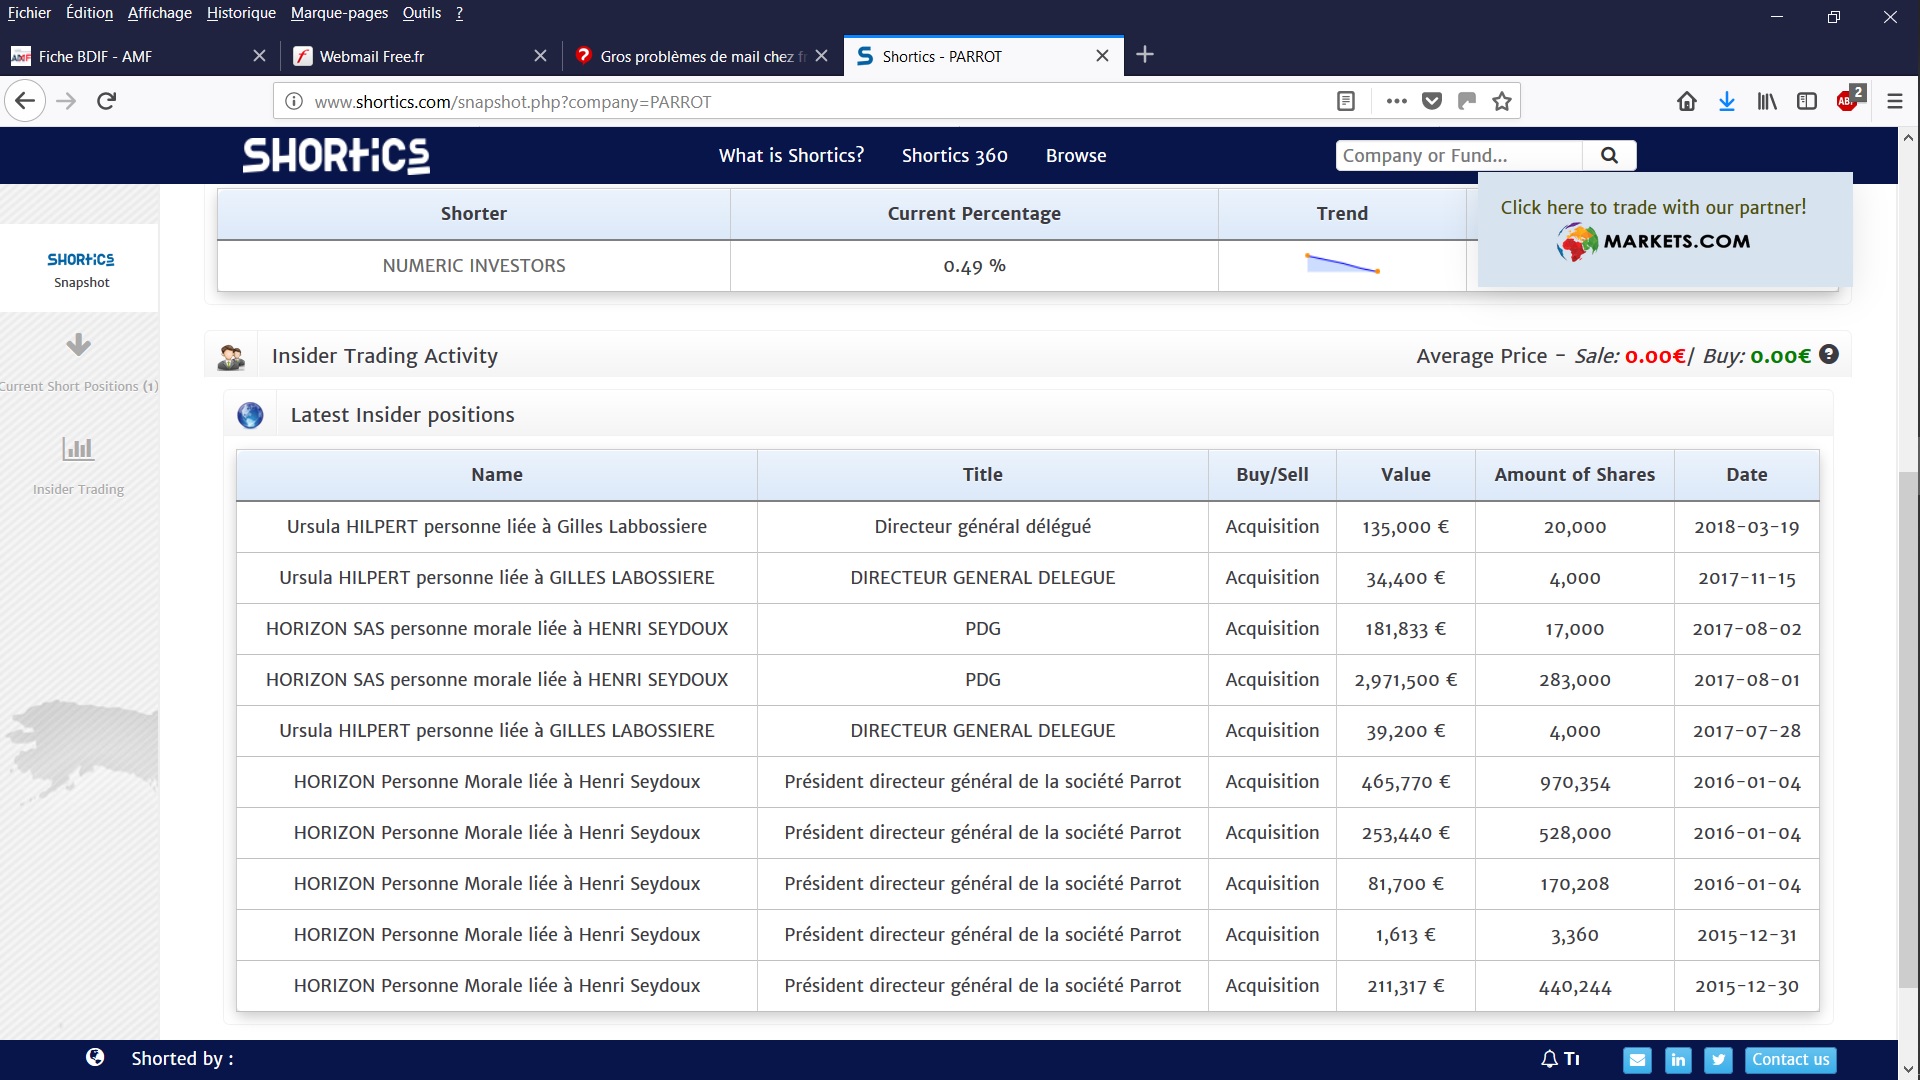This screenshot has height=1080, width=1920.
Task: Open the Fichier menu
Action: (29, 13)
